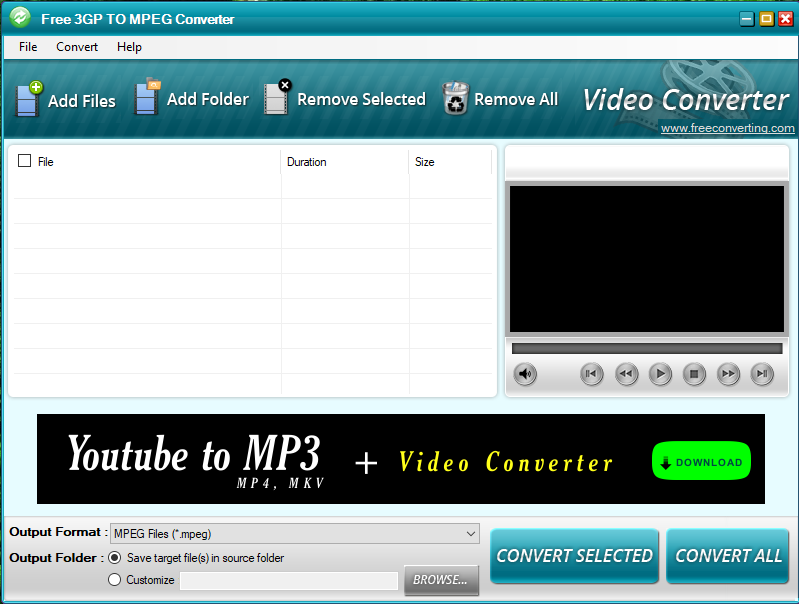Click the app logo in title bar
The width and height of the screenshot is (799, 604).
20,17
